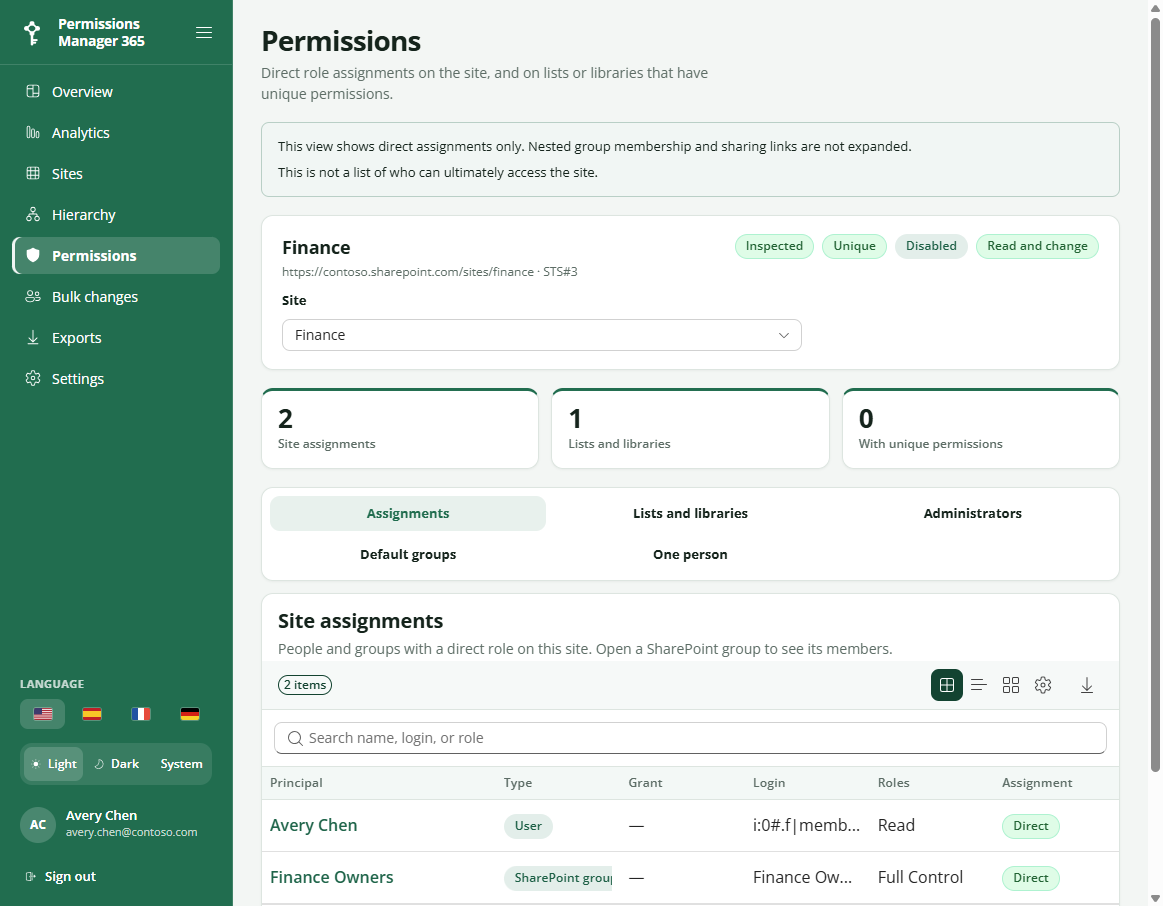The width and height of the screenshot is (1163, 906).
Task: Select Spanish flag language
Action: pyautogui.click(x=92, y=714)
